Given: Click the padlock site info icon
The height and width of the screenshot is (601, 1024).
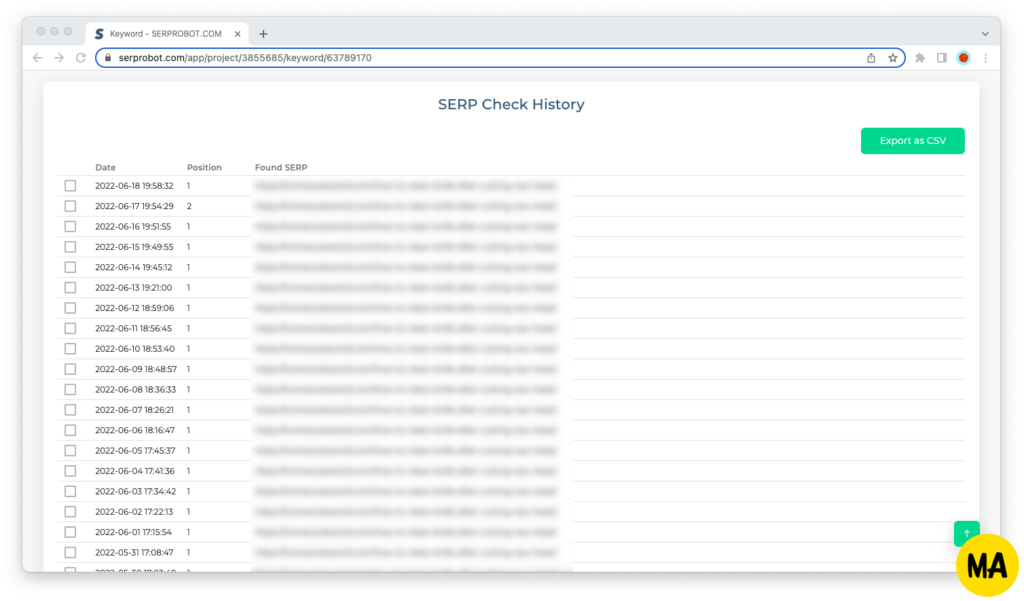Looking at the screenshot, I should (108, 58).
